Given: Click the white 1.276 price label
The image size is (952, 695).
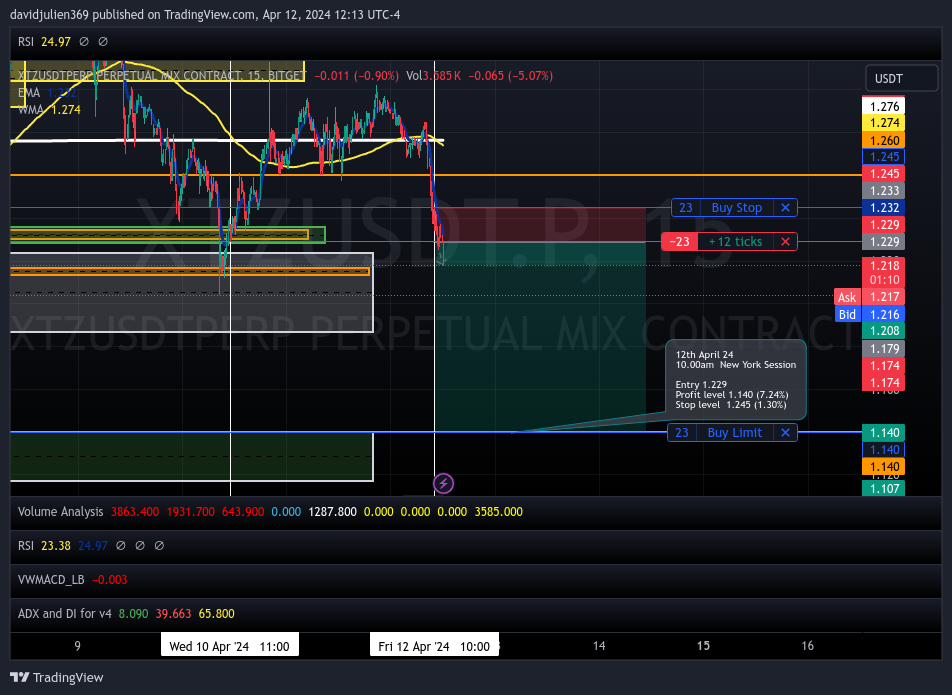Looking at the screenshot, I should click(x=884, y=106).
